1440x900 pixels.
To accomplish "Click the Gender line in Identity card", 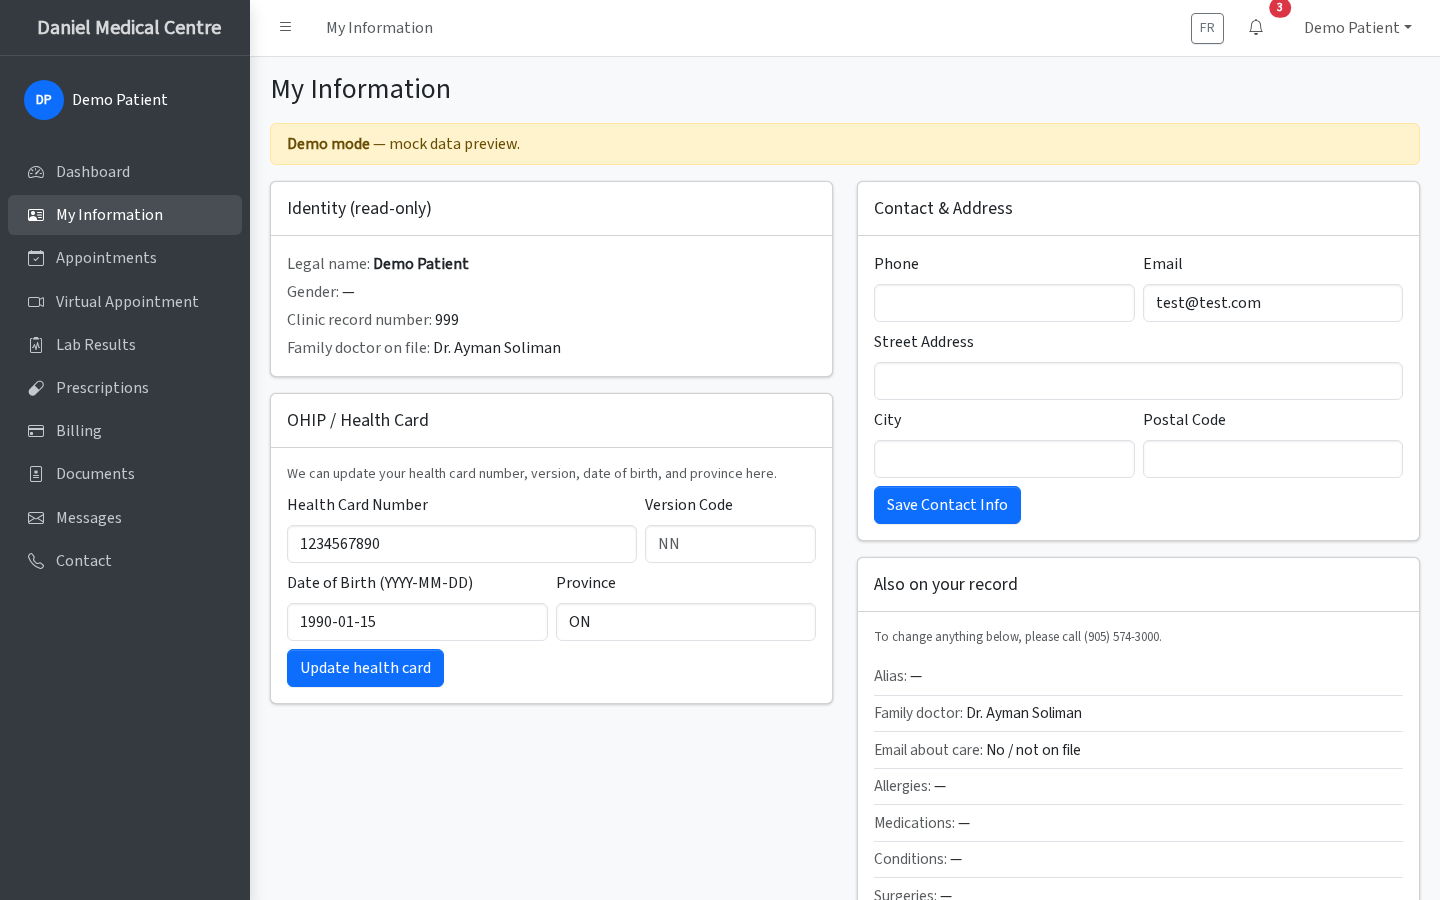I will point(321,292).
